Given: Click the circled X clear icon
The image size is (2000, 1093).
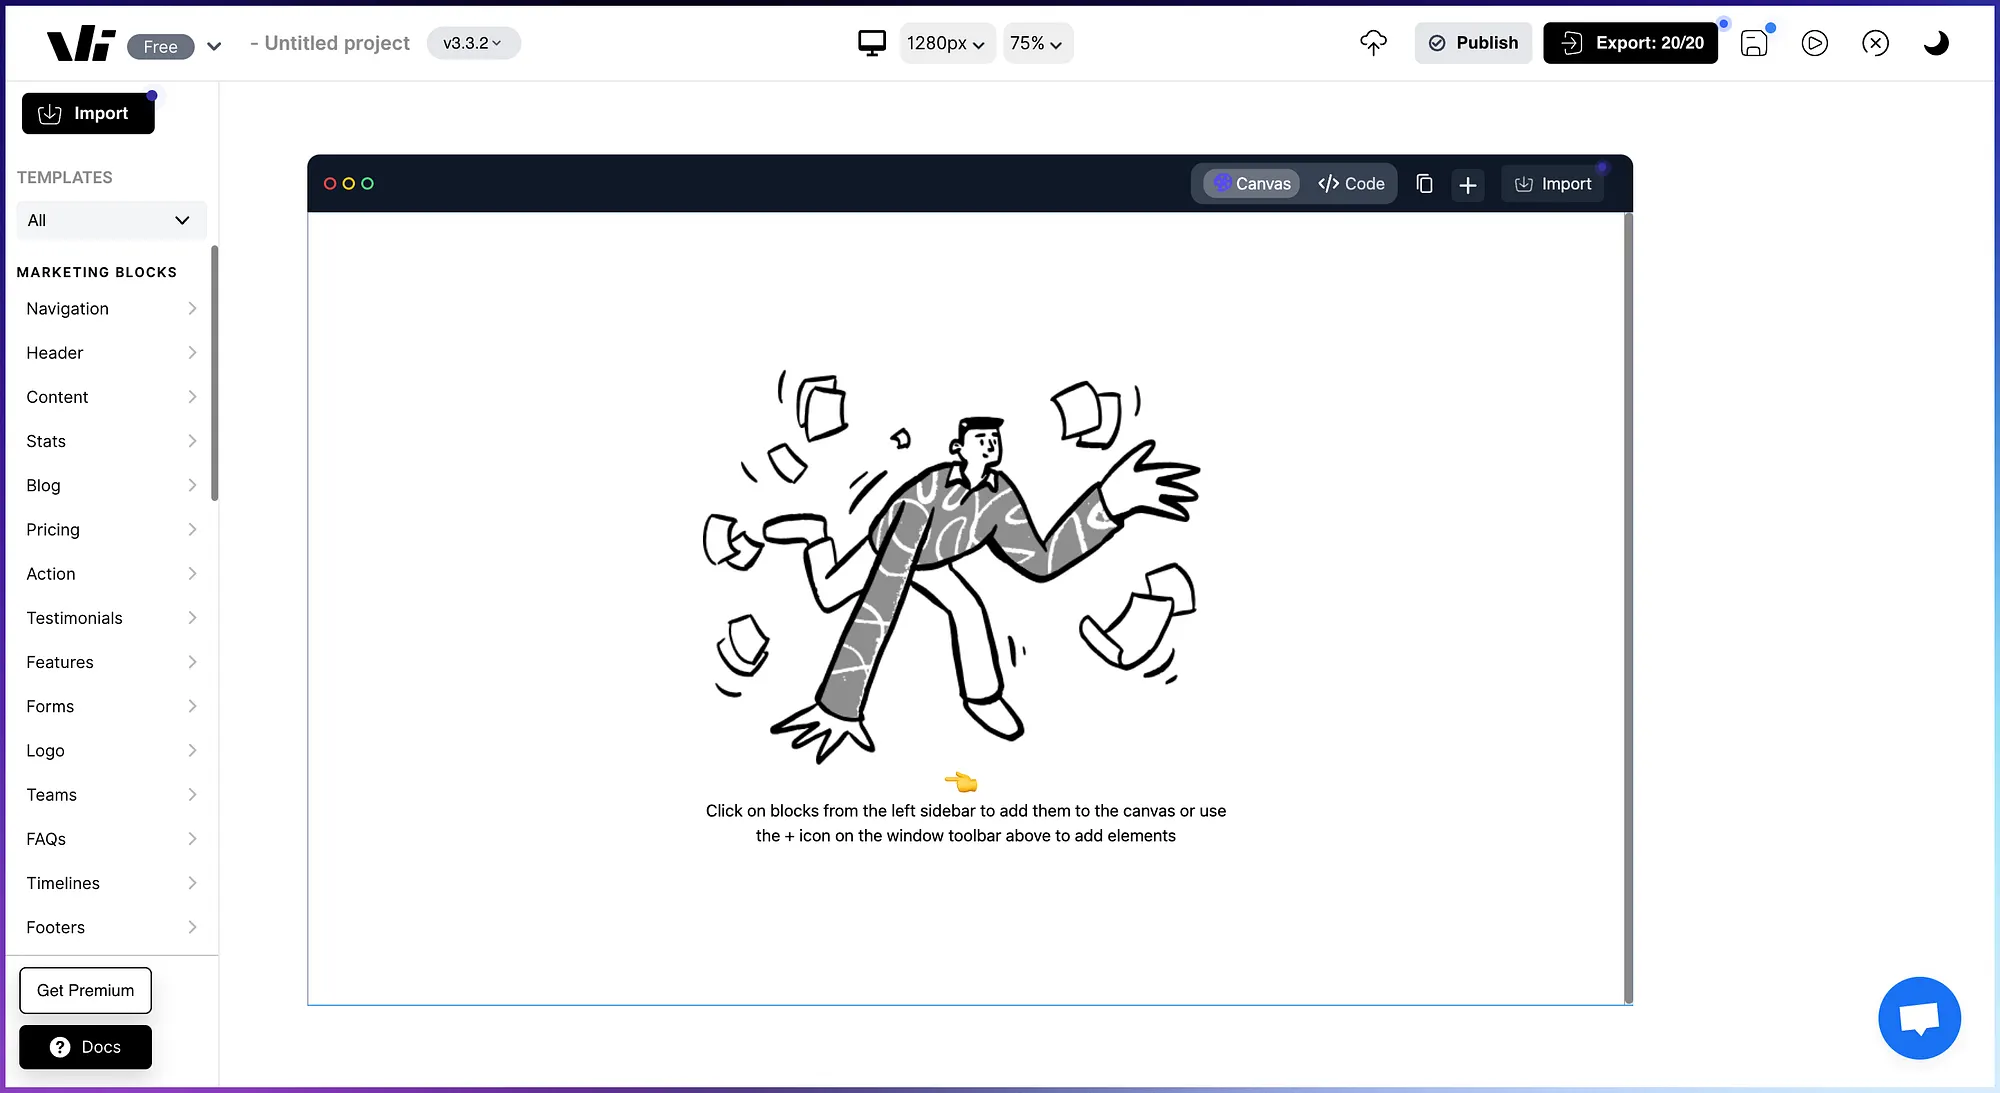Looking at the screenshot, I should tap(1875, 43).
